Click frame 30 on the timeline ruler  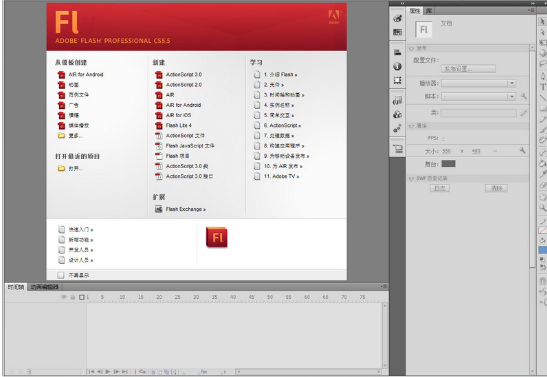[x=196, y=297]
